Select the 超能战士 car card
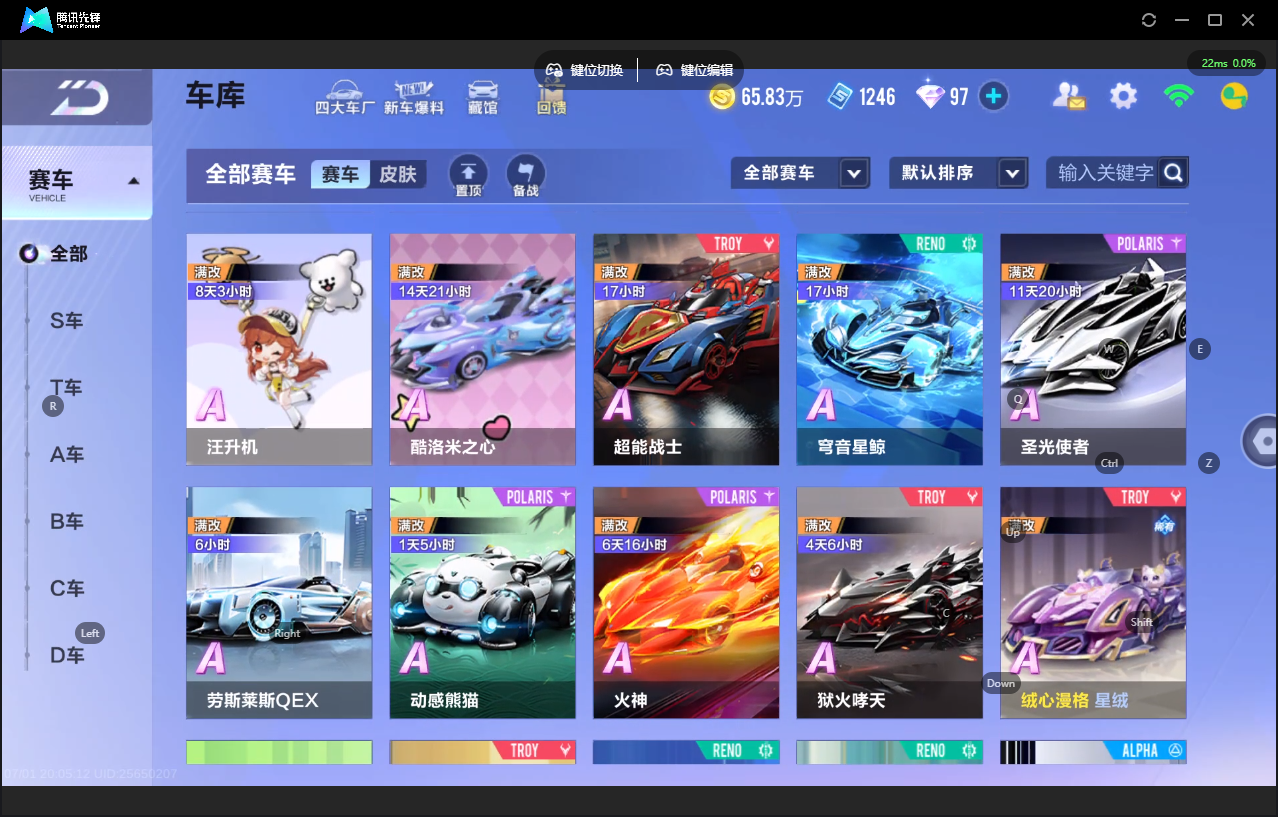1278x817 pixels. click(686, 350)
